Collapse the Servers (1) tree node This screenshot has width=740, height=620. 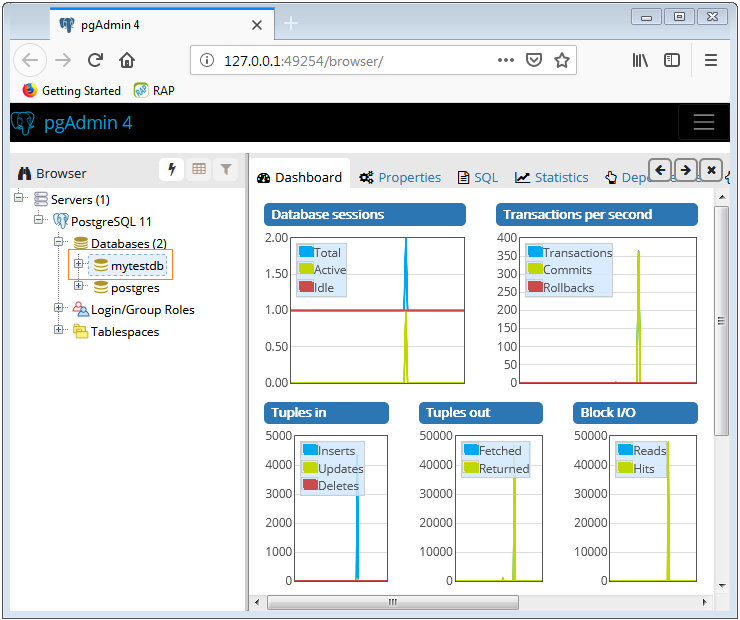(18, 197)
